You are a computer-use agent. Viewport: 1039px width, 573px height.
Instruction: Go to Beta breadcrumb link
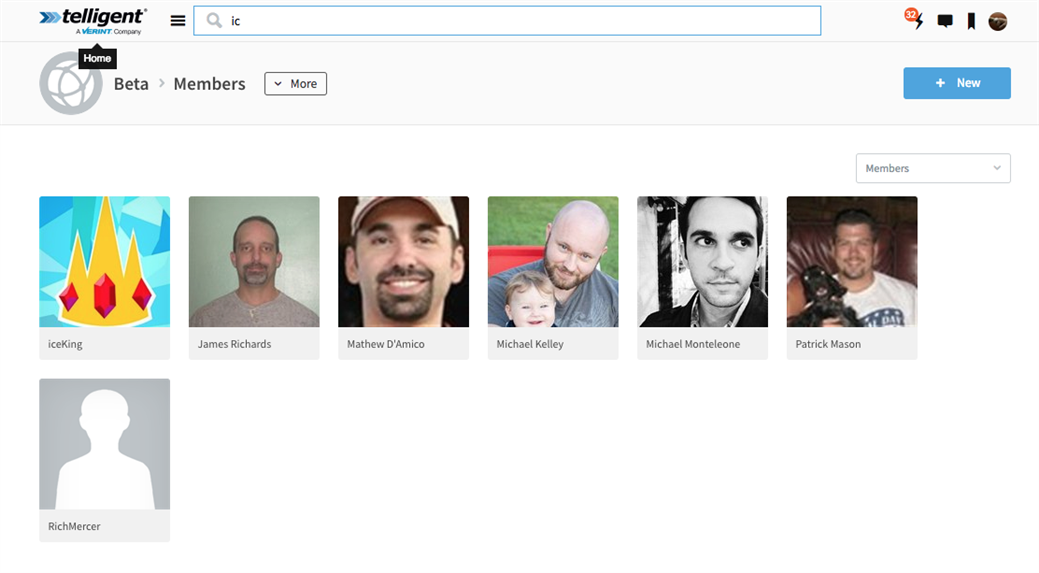(131, 84)
